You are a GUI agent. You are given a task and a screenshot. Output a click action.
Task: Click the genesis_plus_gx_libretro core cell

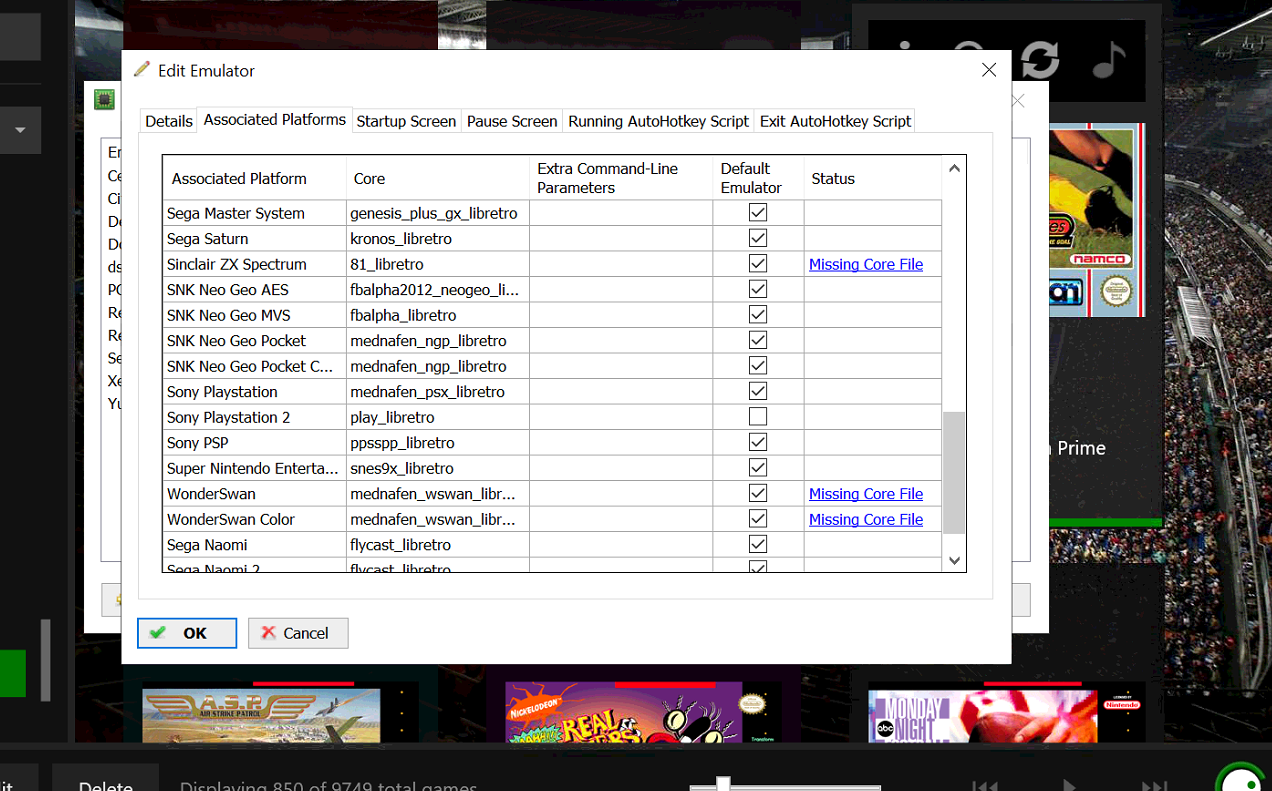click(438, 213)
